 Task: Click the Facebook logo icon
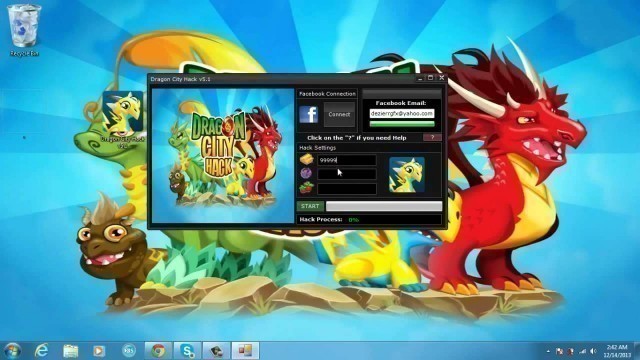308,115
